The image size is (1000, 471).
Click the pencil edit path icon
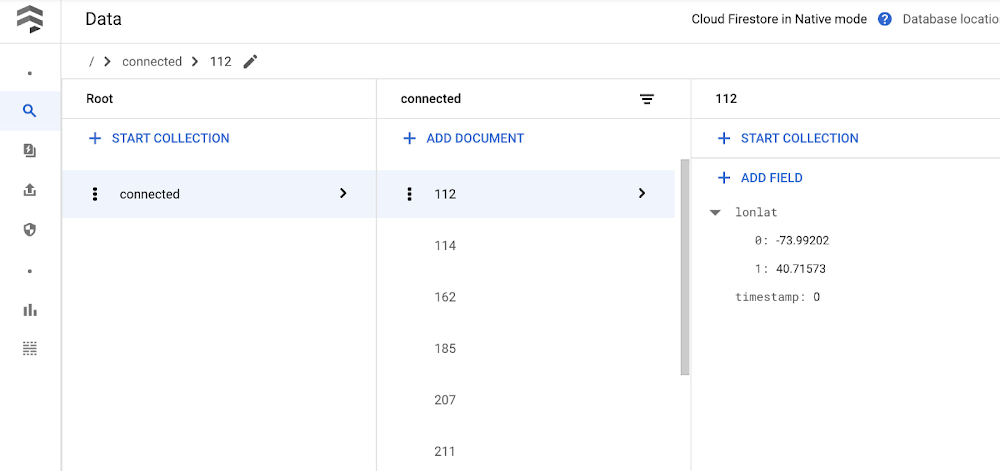point(250,62)
